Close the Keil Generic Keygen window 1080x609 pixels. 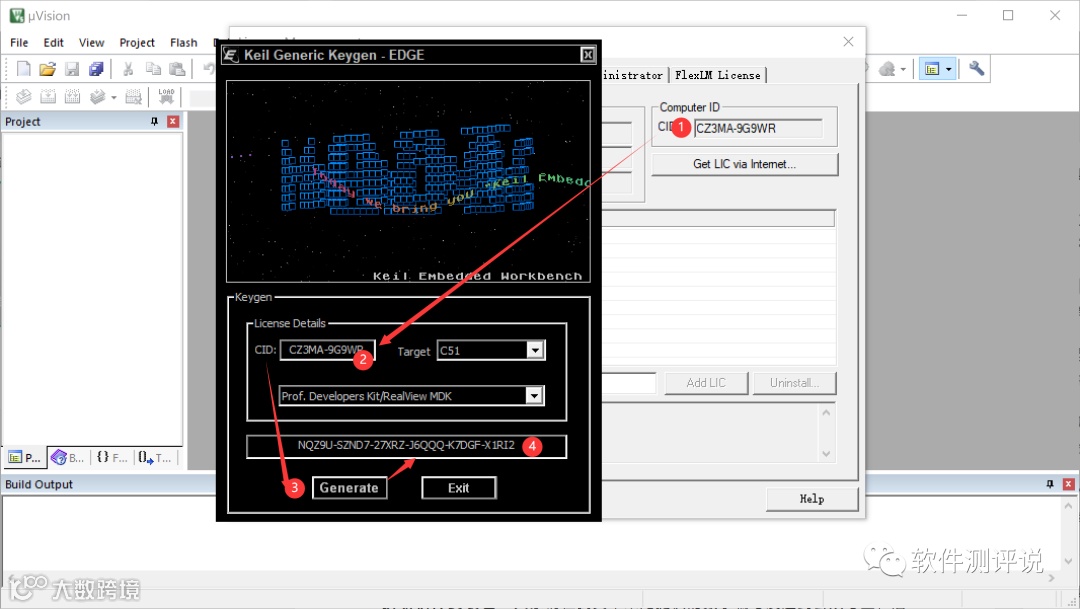(x=588, y=55)
